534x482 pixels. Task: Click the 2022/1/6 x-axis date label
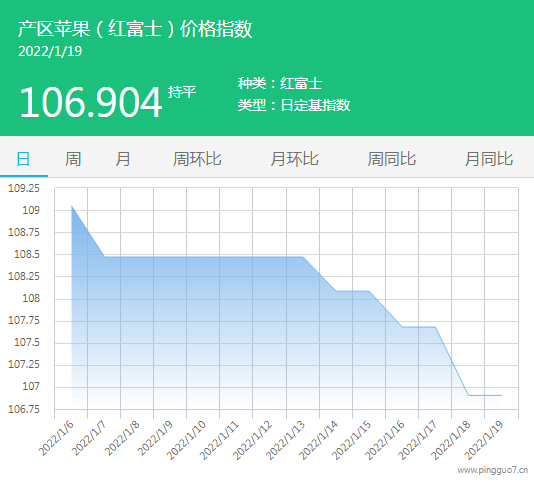pos(56,438)
